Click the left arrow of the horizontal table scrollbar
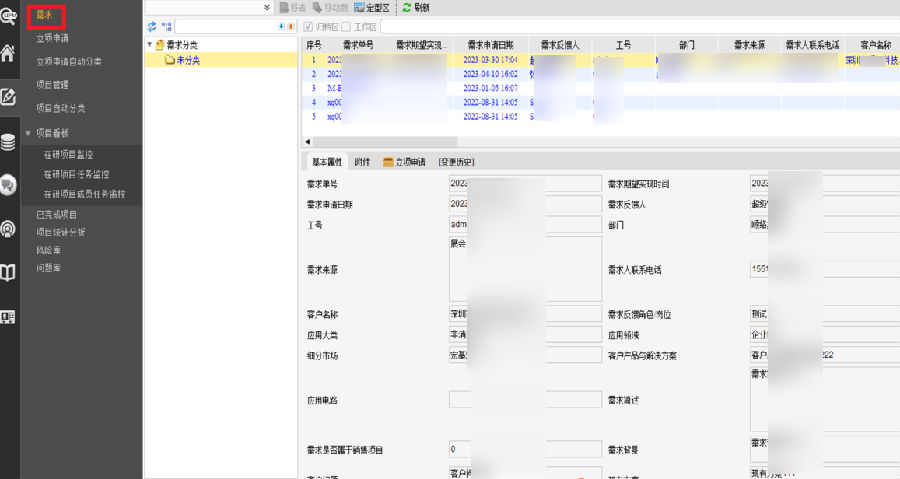Screen dimensions: 900x479 pos(307,142)
